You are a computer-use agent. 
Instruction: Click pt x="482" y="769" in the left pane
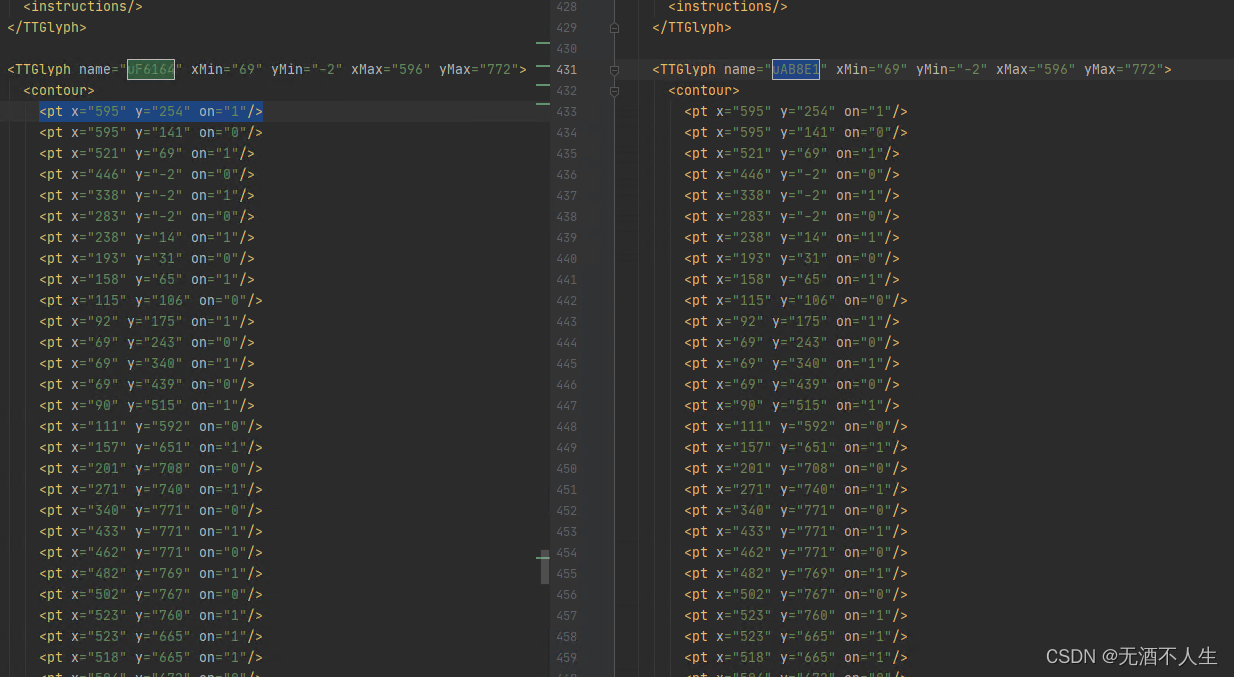(151, 573)
